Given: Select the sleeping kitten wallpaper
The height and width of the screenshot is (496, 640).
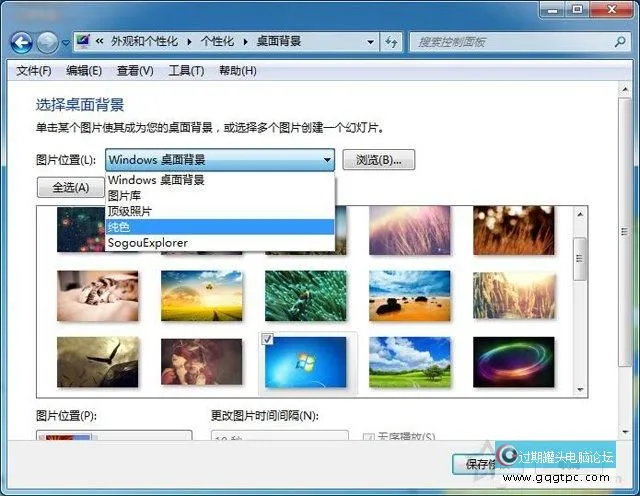Looking at the screenshot, I should point(98,296).
